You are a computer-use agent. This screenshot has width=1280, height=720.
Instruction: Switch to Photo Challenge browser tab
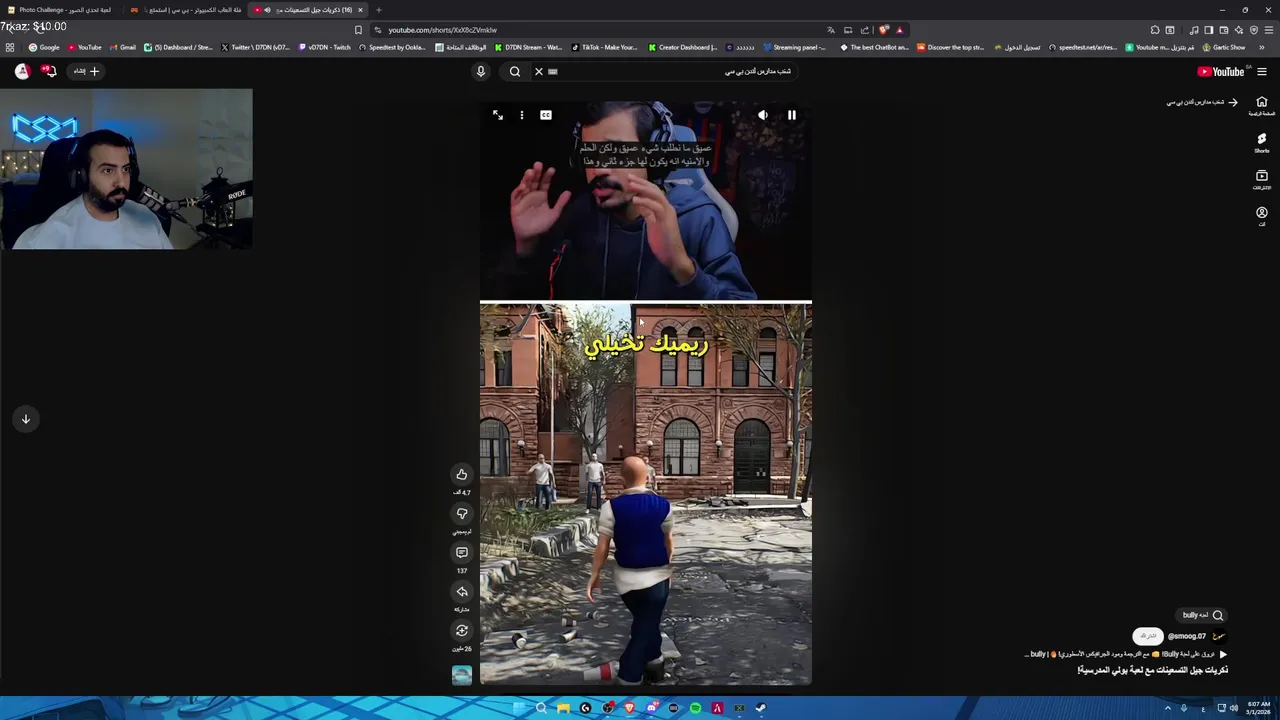[x=60, y=10]
